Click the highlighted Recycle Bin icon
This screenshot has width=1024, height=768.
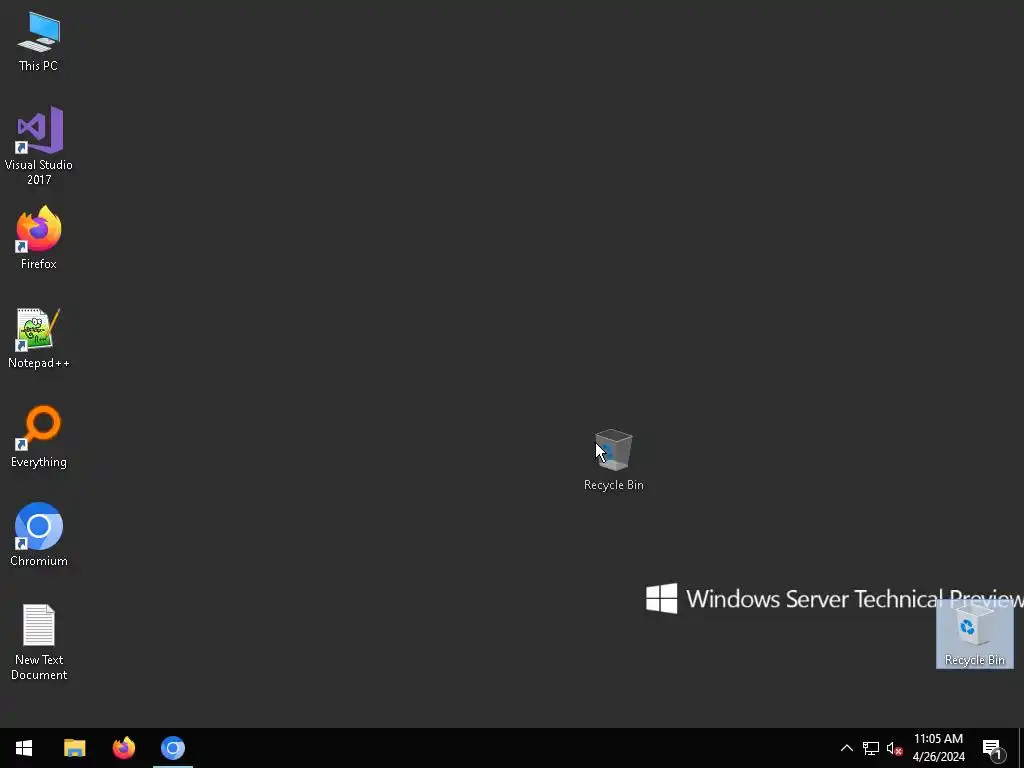(974, 634)
